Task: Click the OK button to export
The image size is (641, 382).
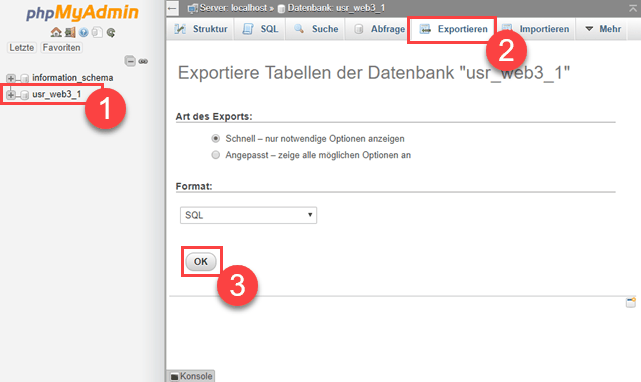Action: tap(201, 262)
